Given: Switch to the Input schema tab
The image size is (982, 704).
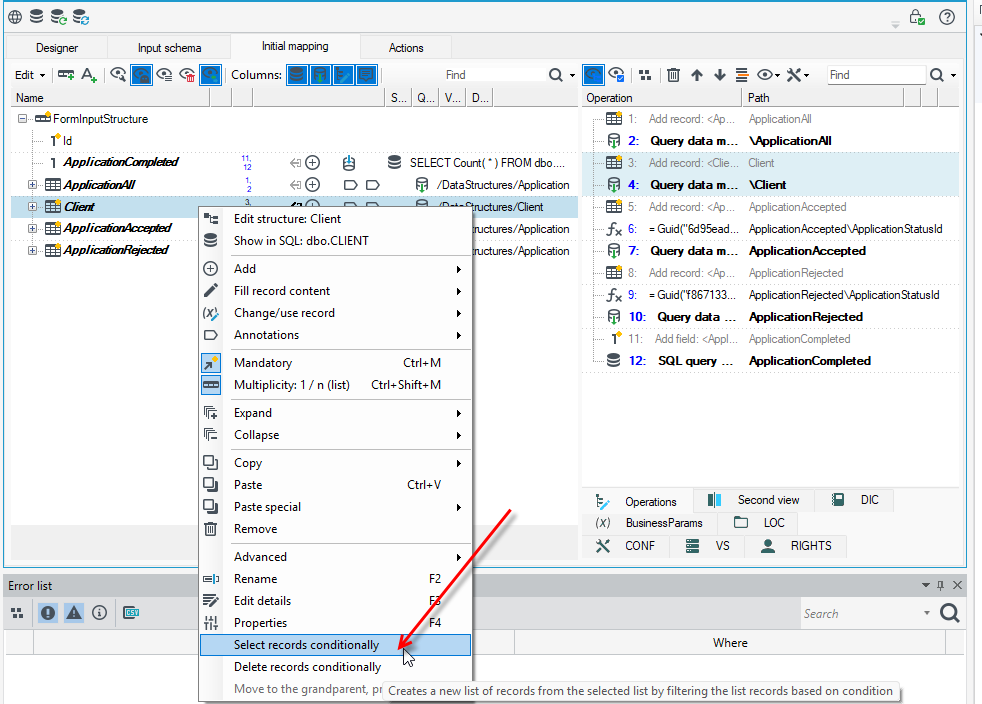Looking at the screenshot, I should (x=169, y=48).
